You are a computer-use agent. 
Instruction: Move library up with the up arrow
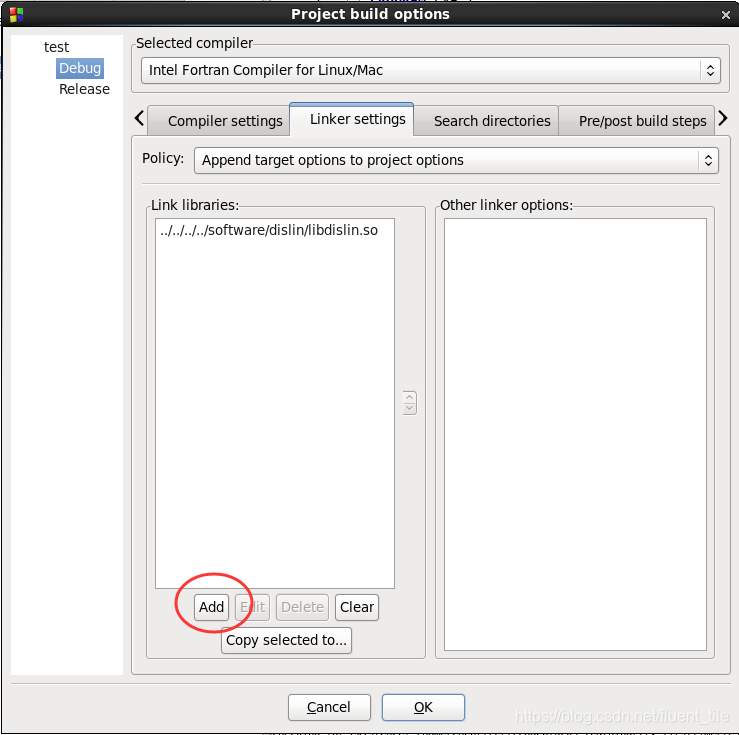(410, 397)
